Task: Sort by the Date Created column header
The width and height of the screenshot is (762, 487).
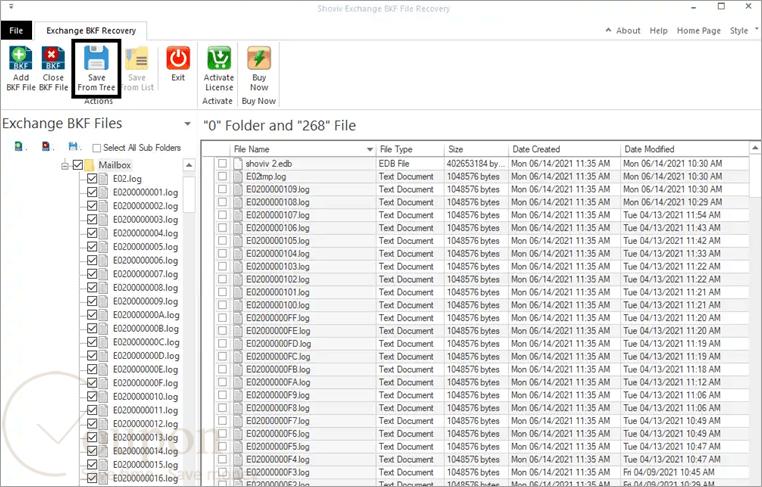Action: click(x=564, y=149)
